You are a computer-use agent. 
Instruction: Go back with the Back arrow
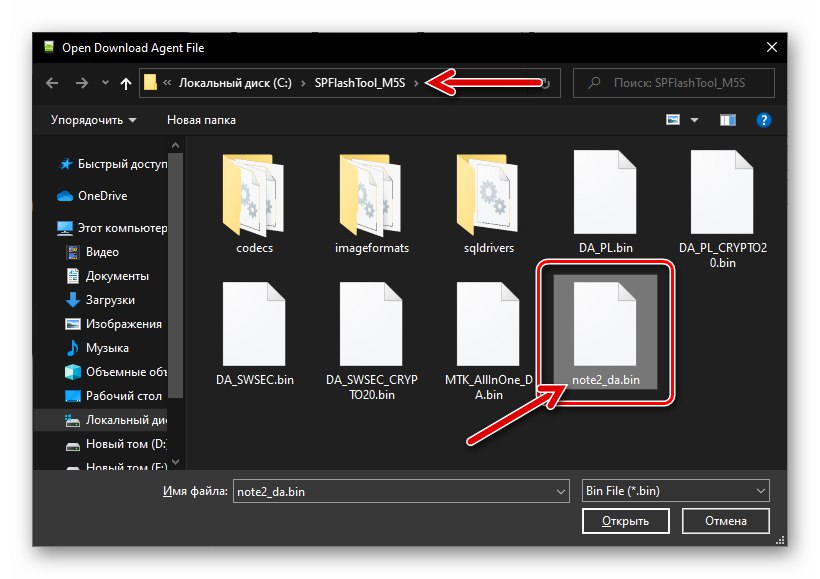tap(52, 83)
